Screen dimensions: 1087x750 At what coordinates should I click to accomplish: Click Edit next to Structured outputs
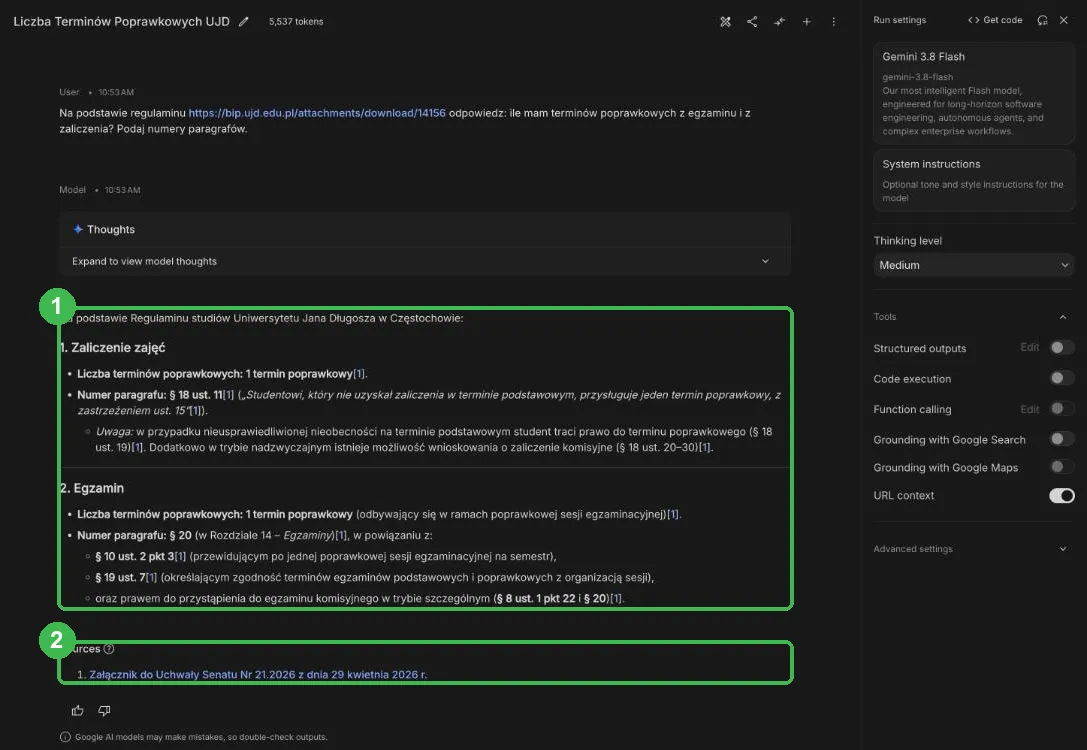(1029, 347)
